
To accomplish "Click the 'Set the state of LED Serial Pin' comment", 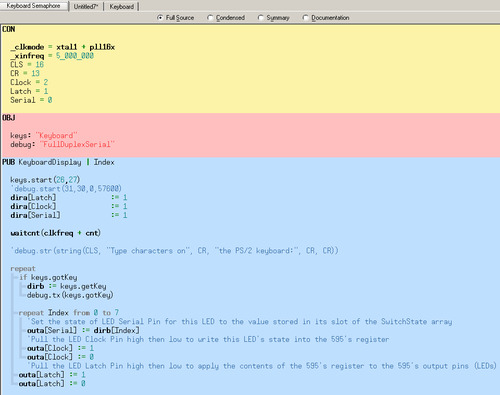I will (x=240, y=322).
